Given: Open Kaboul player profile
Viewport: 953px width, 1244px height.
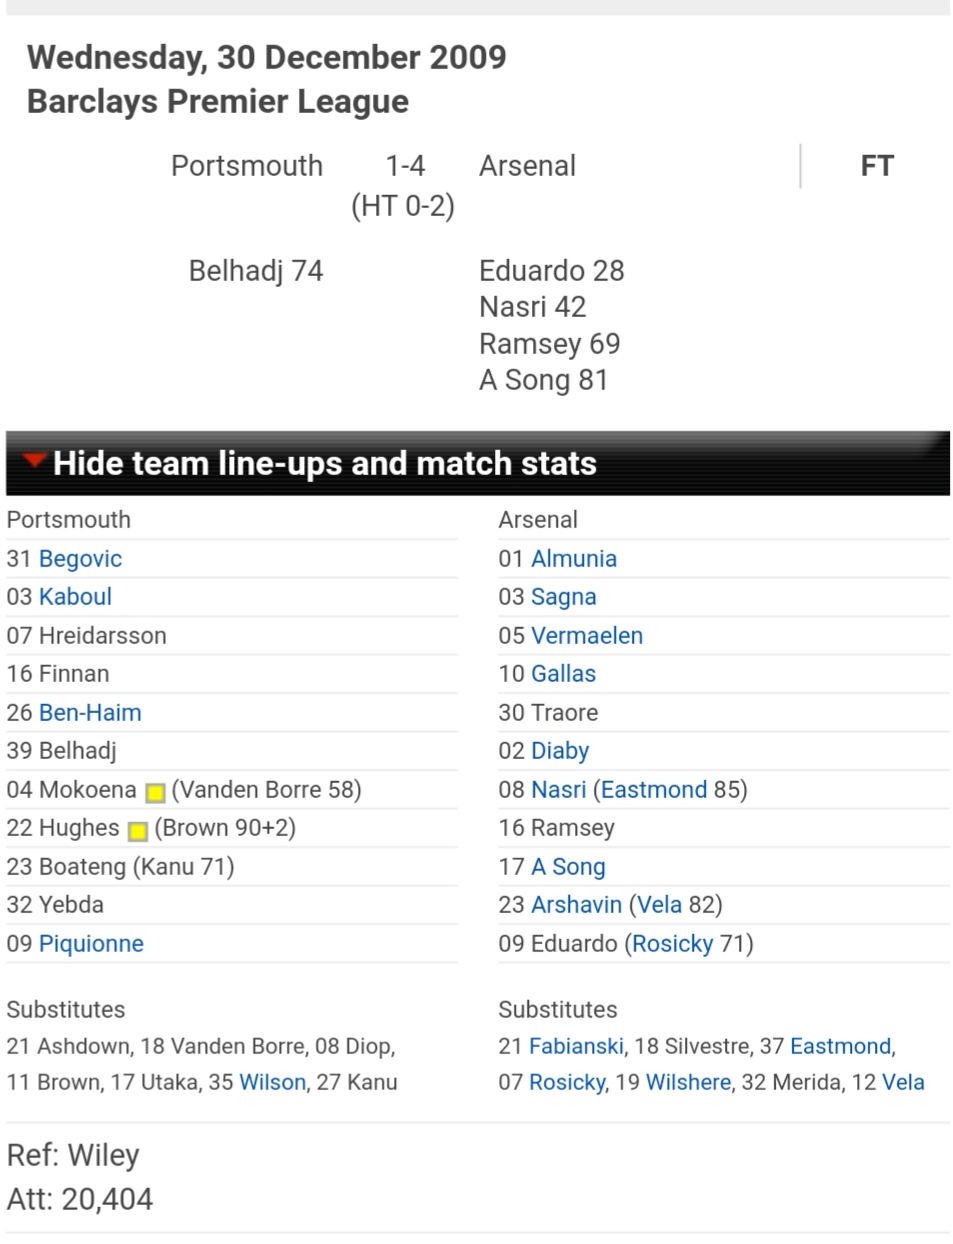Looking at the screenshot, I should [75, 597].
